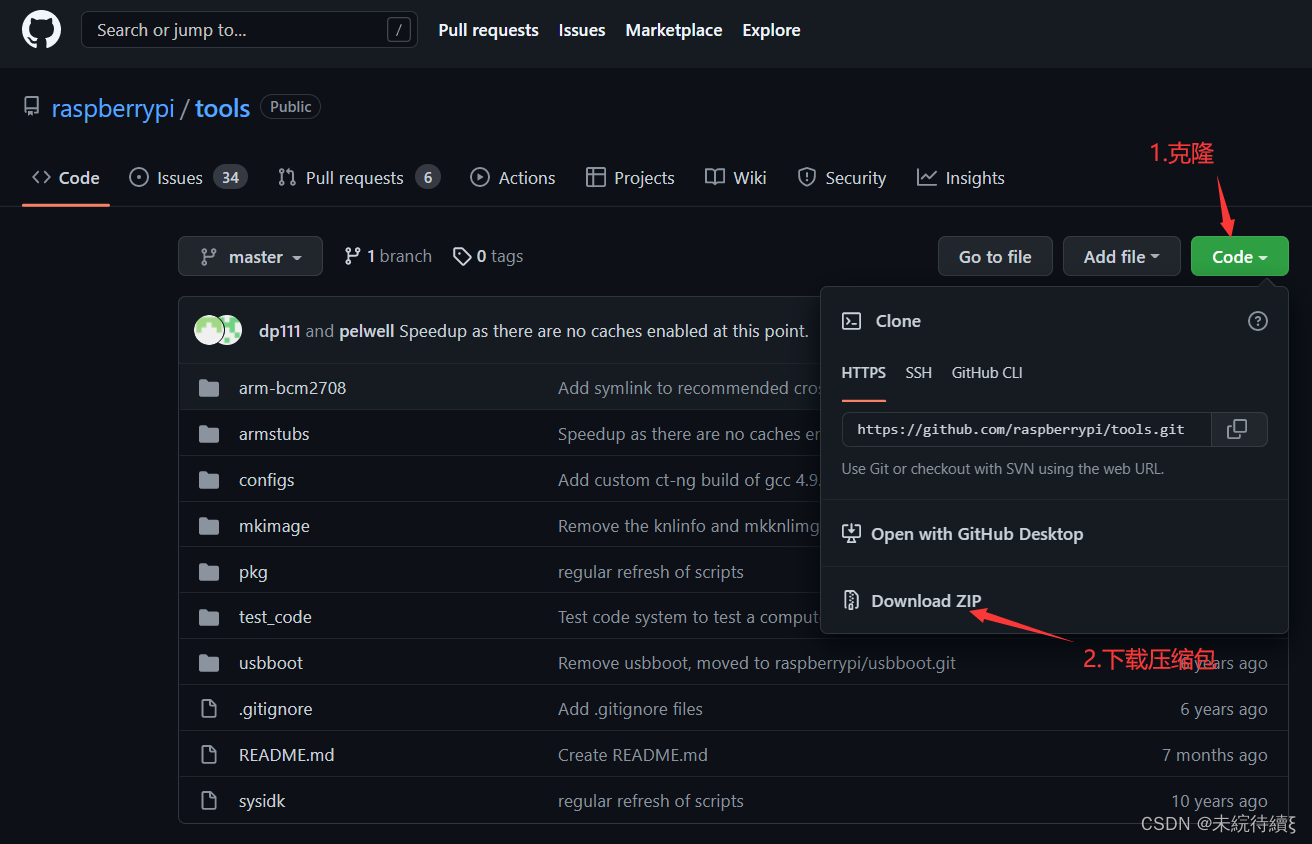Expand the Add file dropdown
1312x844 pixels.
point(1122,257)
